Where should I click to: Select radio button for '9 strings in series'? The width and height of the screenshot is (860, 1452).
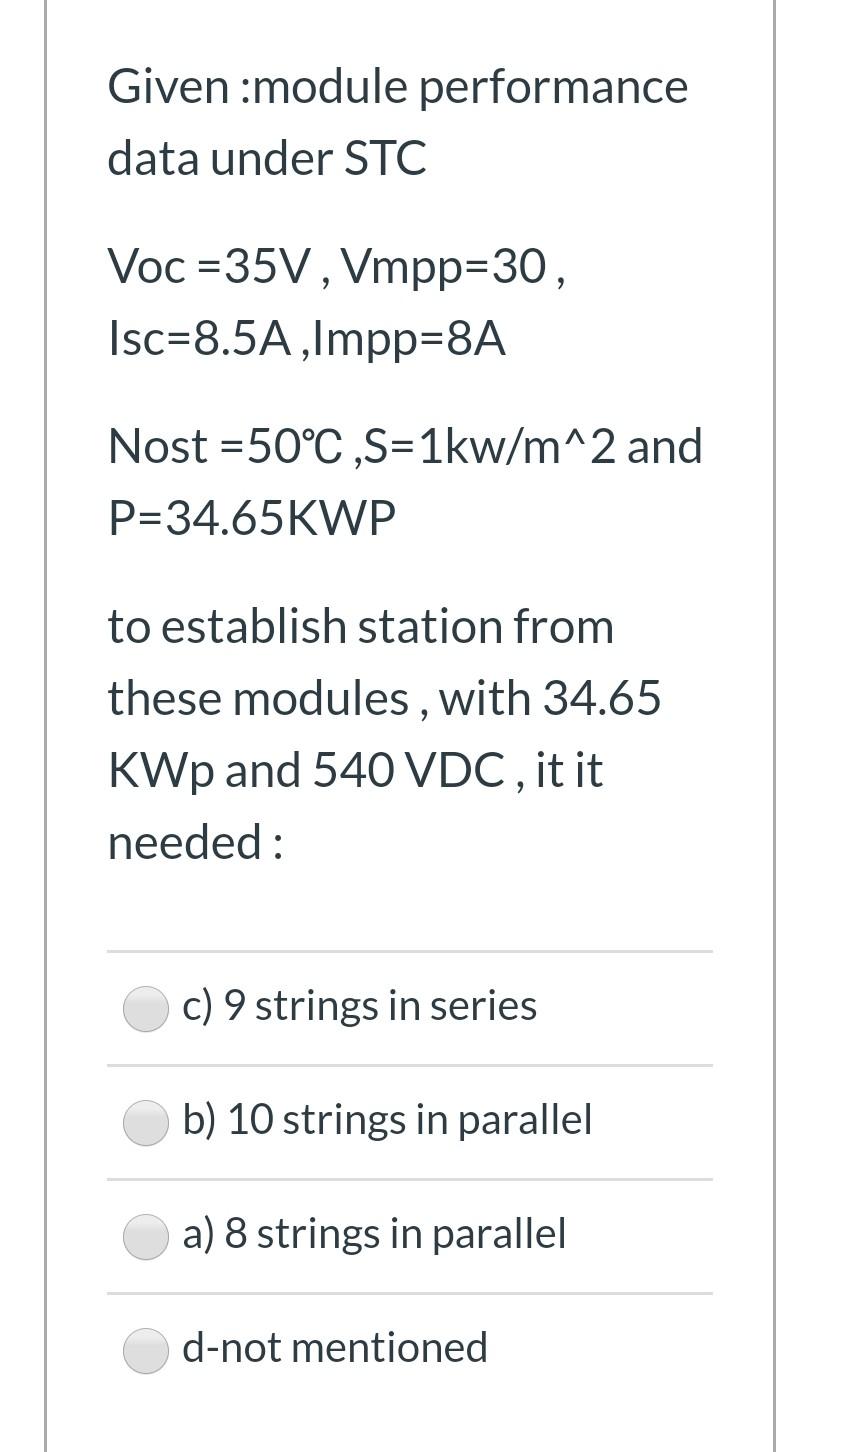click(x=146, y=1009)
